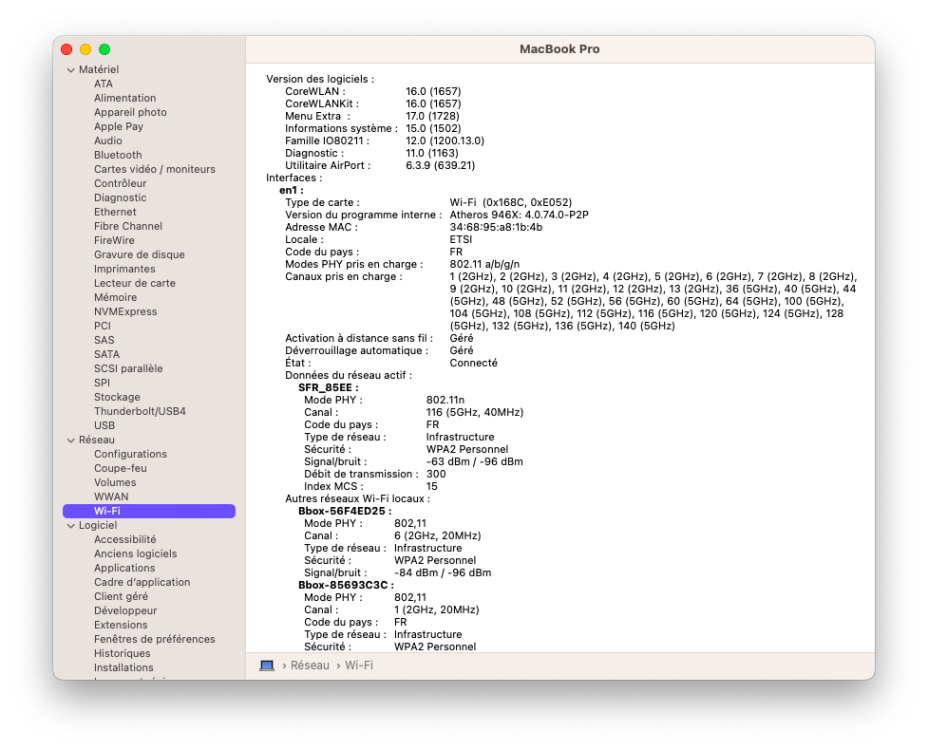928x750 pixels.
Task: Click firmware value Atheros 946X: 4.0.74.0-P2P
Action: [x=519, y=215]
